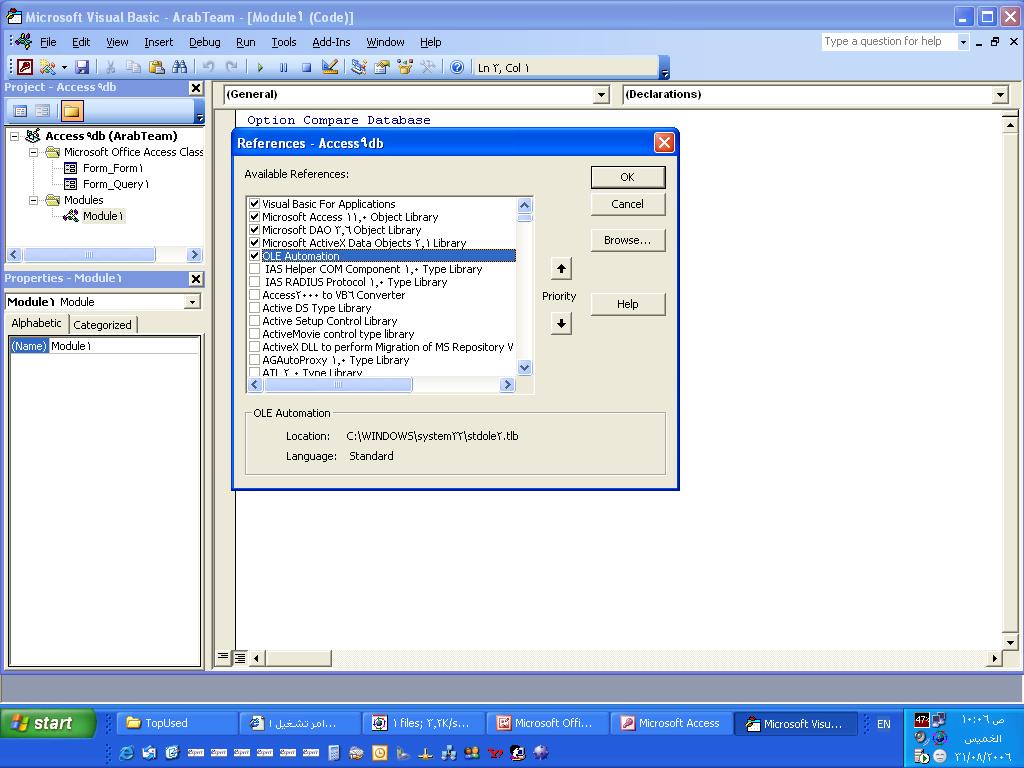Image resolution: width=1024 pixels, height=768 pixels.
Task: Click the blue Help question mark icon
Action: (457, 67)
